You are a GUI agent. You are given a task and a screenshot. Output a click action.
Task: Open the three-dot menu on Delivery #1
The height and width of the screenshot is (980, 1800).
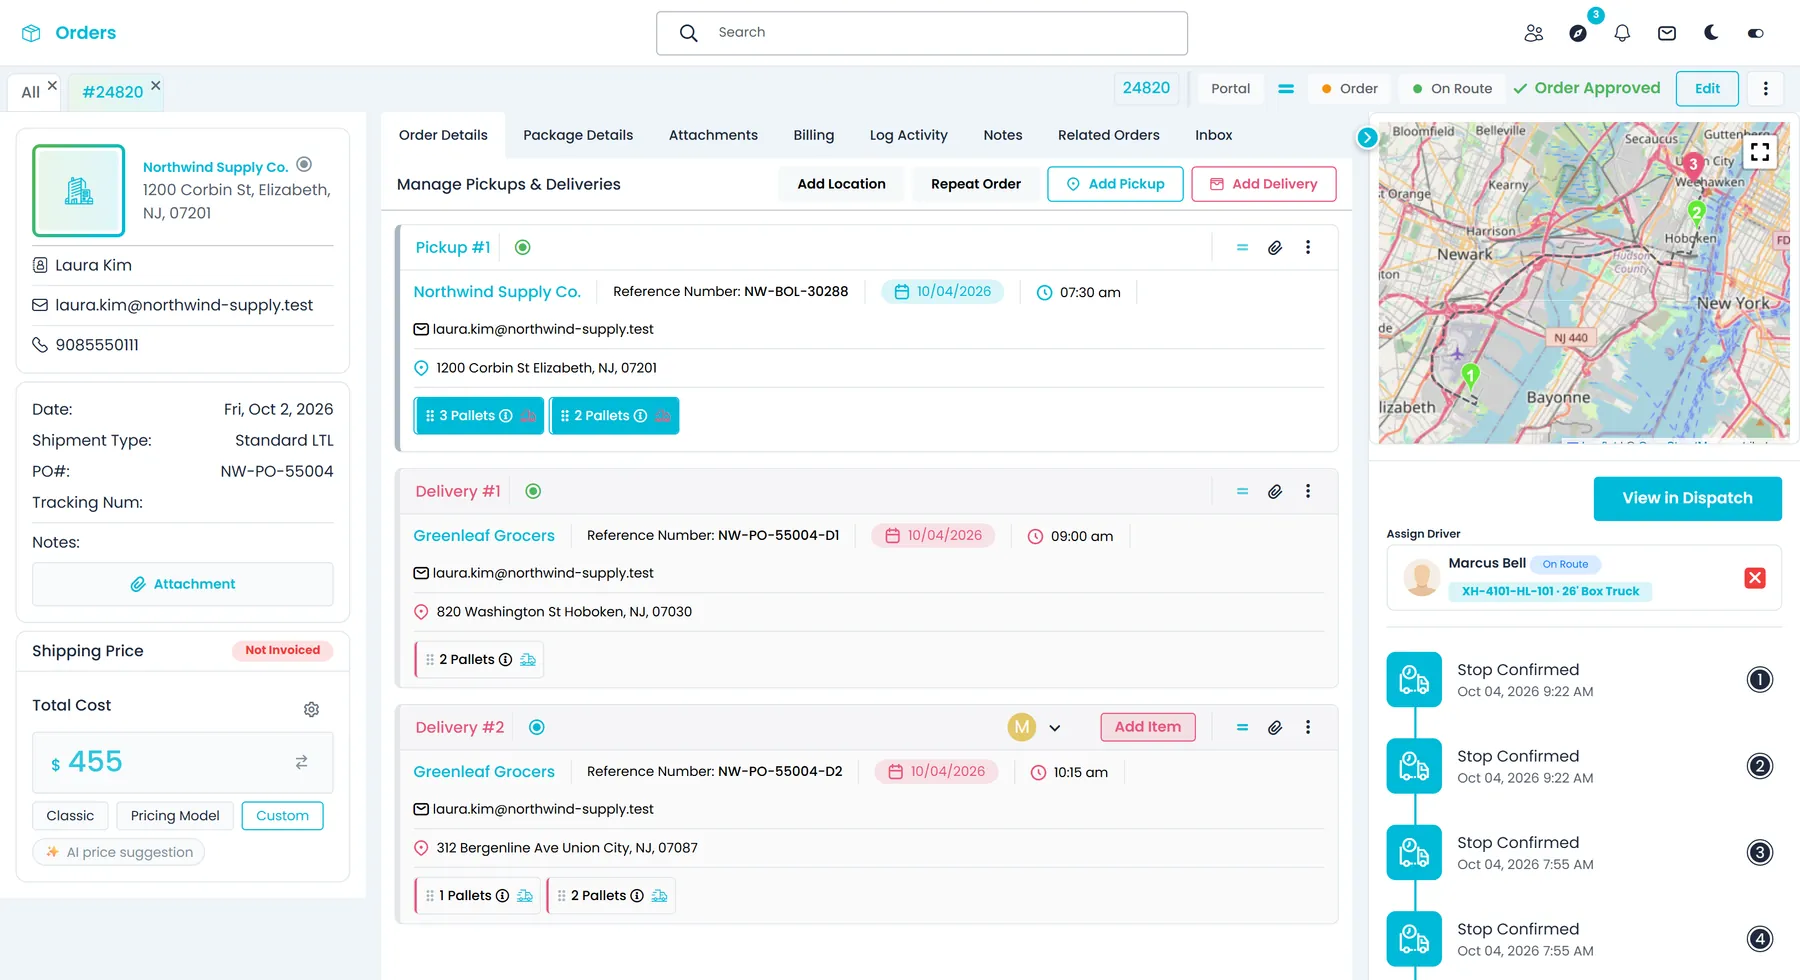(1308, 492)
